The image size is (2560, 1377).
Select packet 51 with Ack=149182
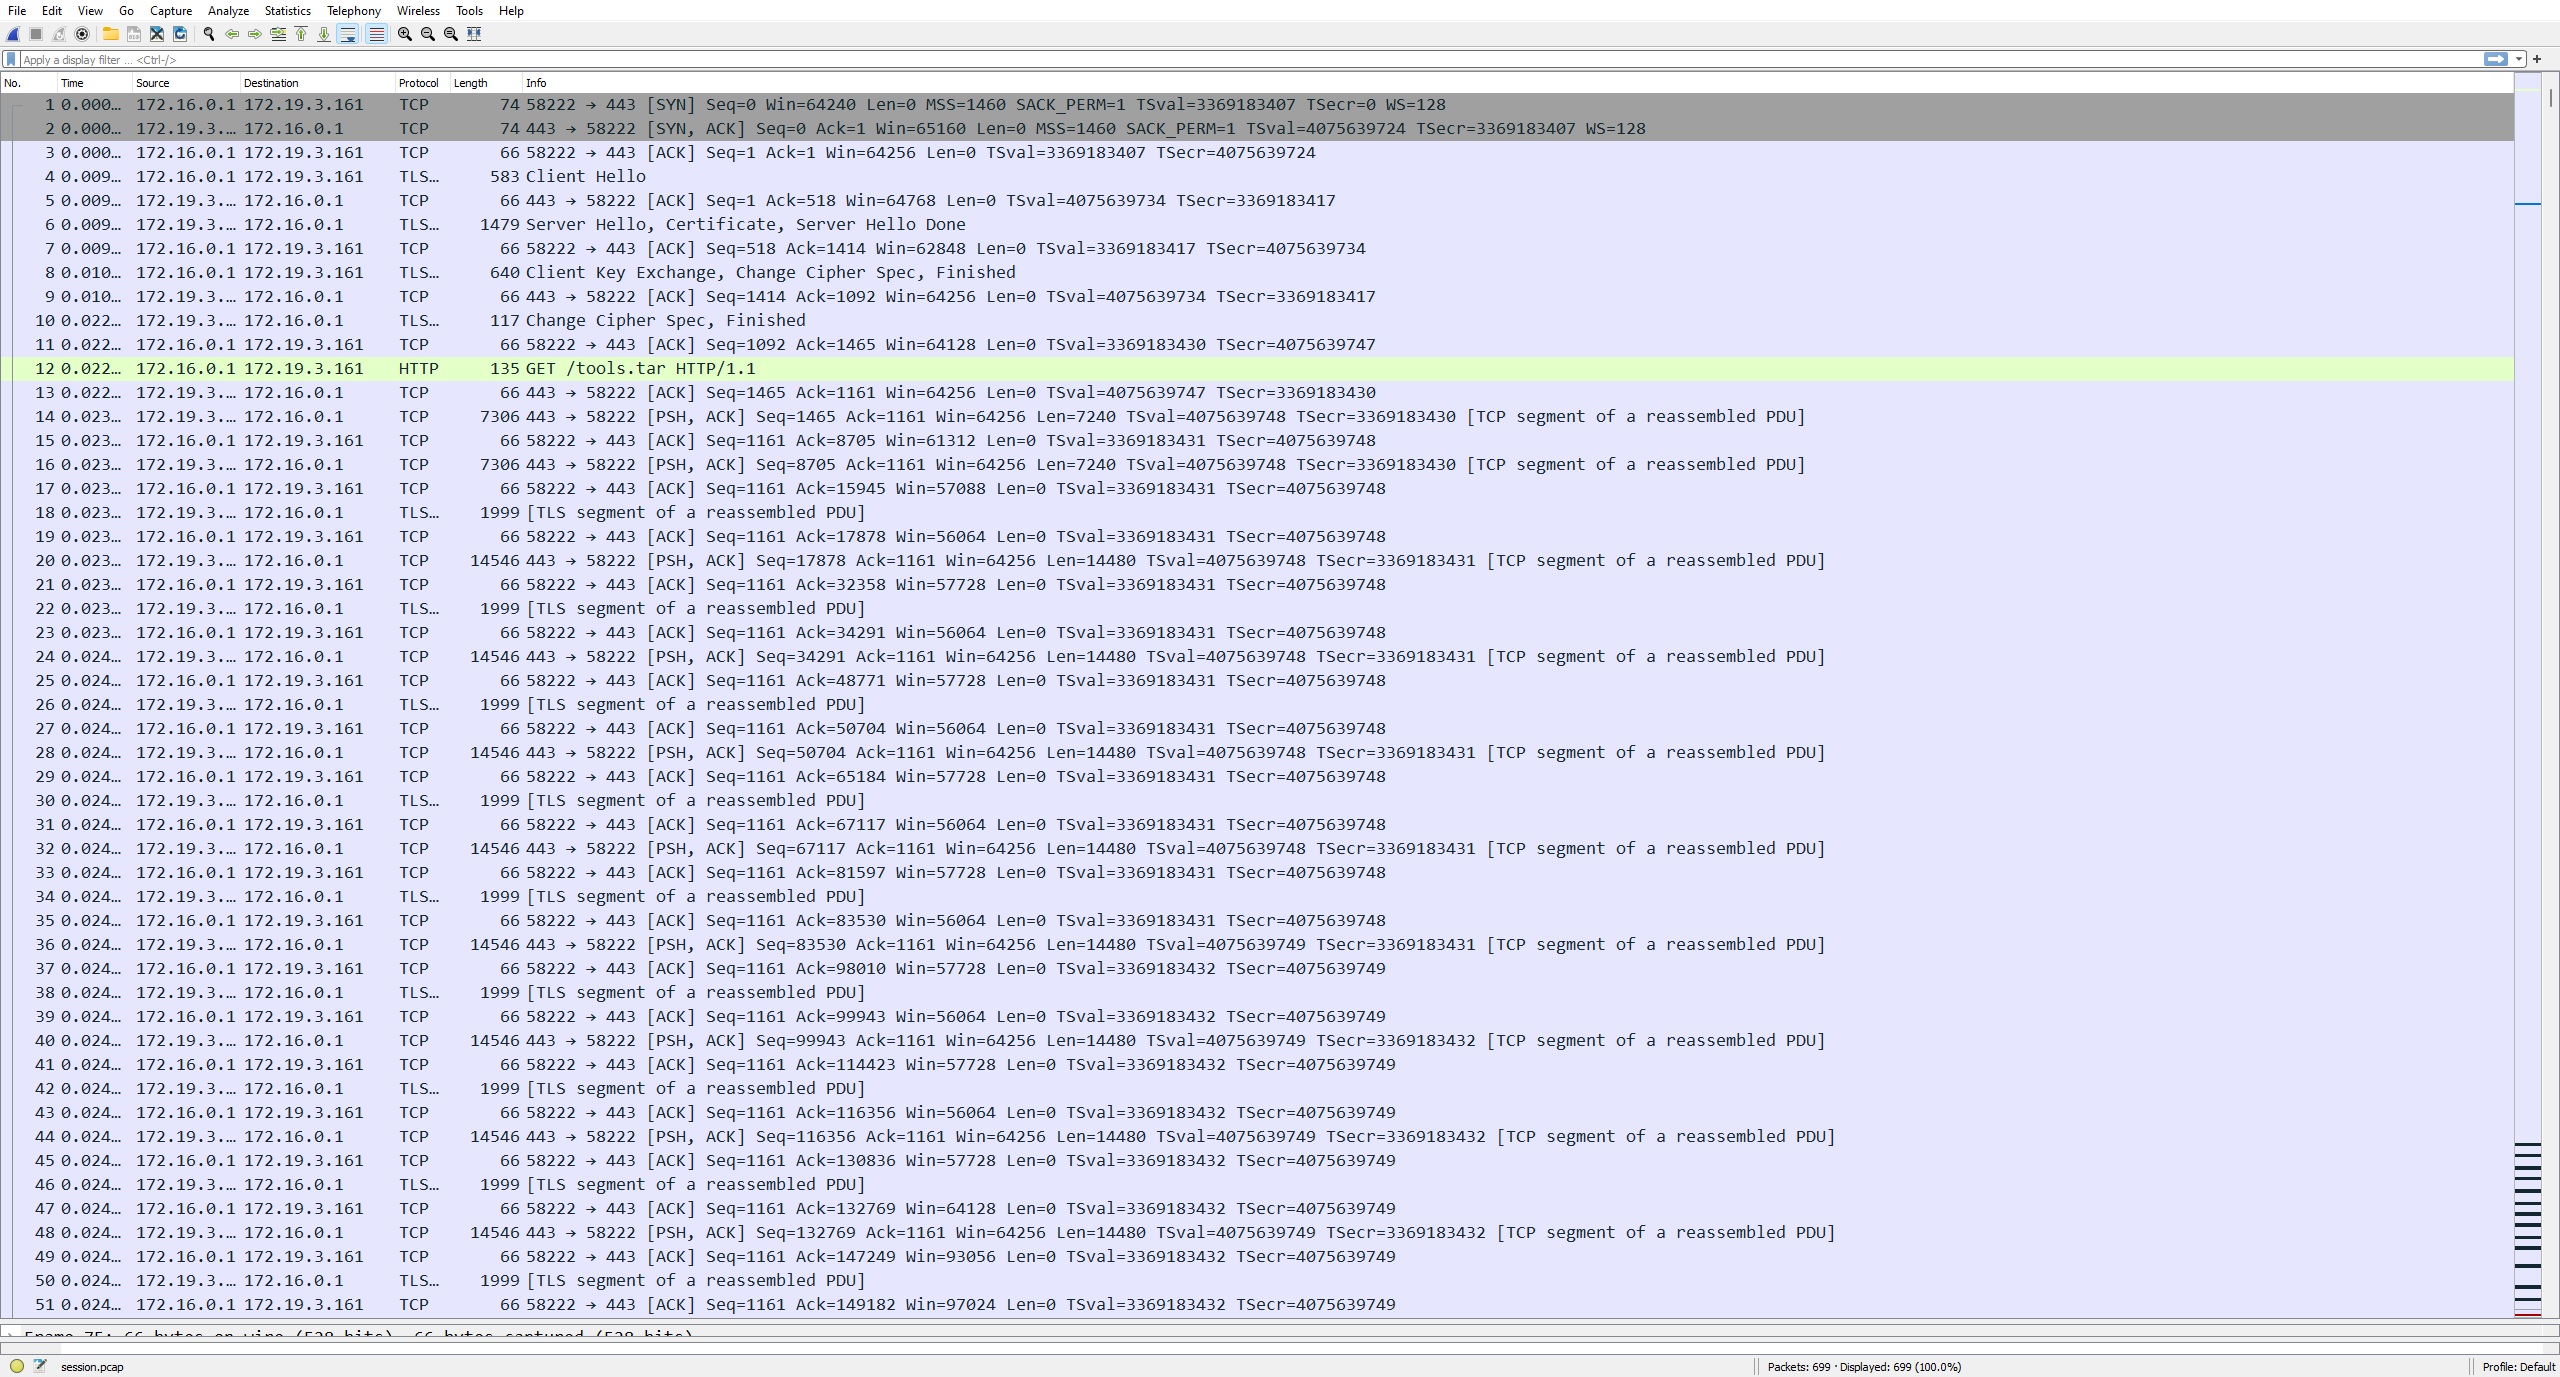click(1257, 1305)
